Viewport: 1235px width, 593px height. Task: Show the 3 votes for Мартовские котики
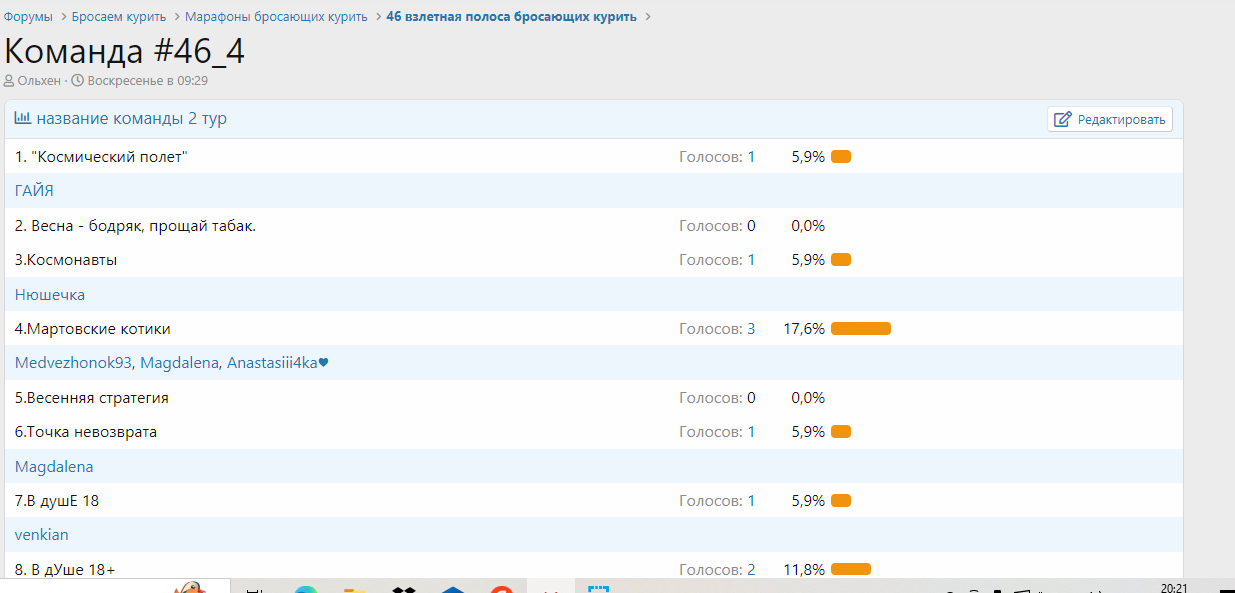tap(751, 329)
